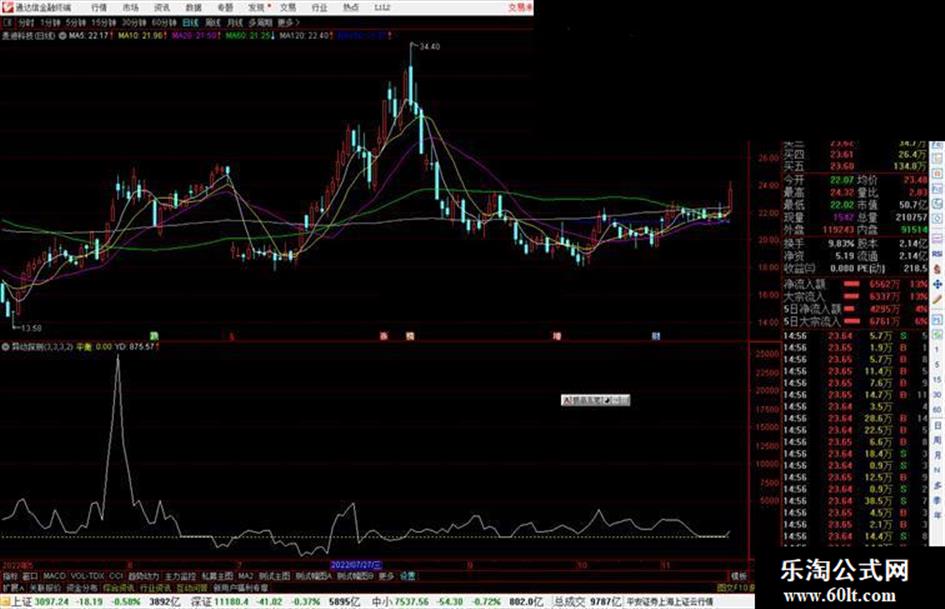Open the 发现 menu
Viewport: 945px width, 609px height.
point(257,7)
